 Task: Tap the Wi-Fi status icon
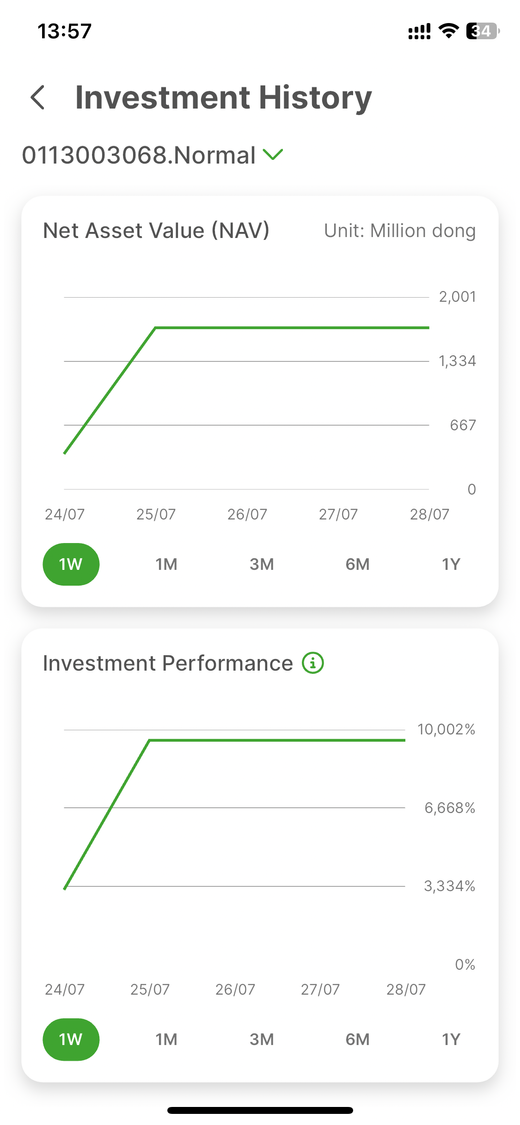click(449, 31)
